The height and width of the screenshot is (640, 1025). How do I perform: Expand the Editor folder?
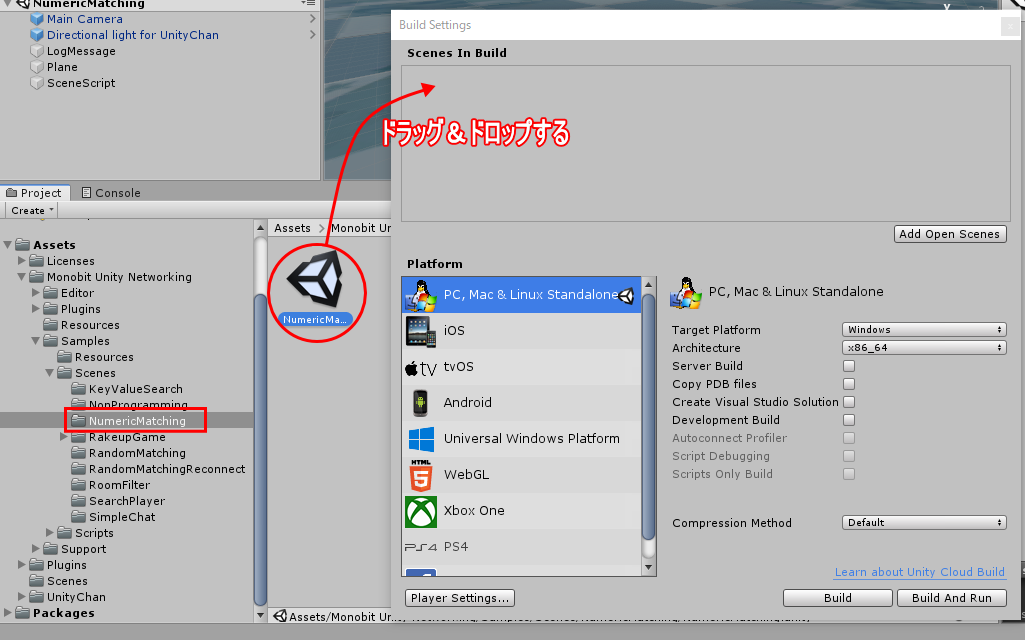pos(36,293)
